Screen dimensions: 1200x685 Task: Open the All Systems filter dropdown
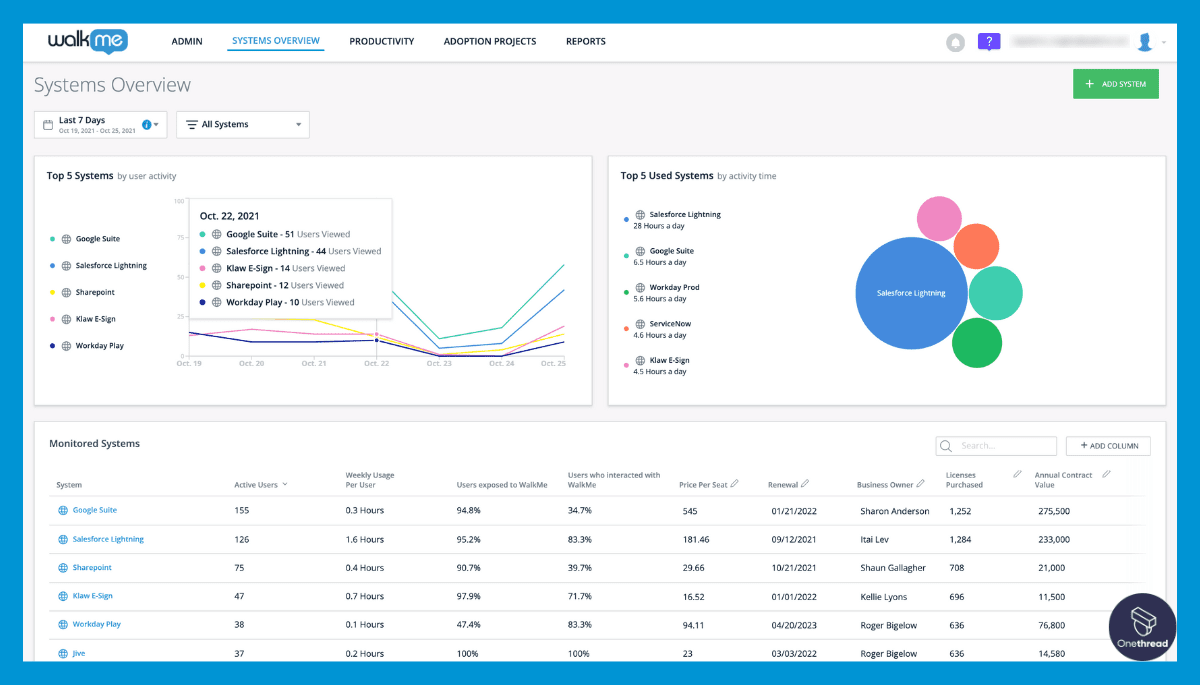point(242,124)
